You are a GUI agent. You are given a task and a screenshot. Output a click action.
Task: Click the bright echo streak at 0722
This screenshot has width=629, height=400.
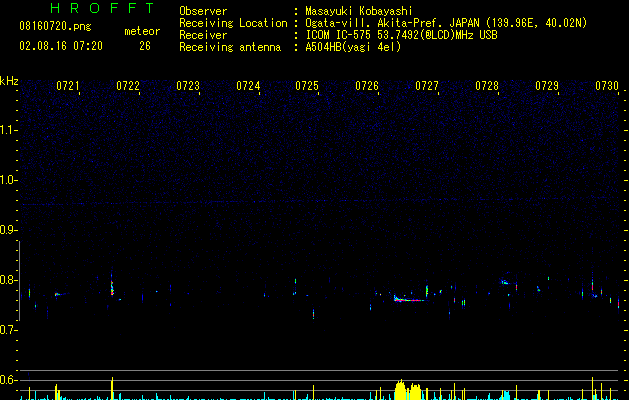[112, 286]
